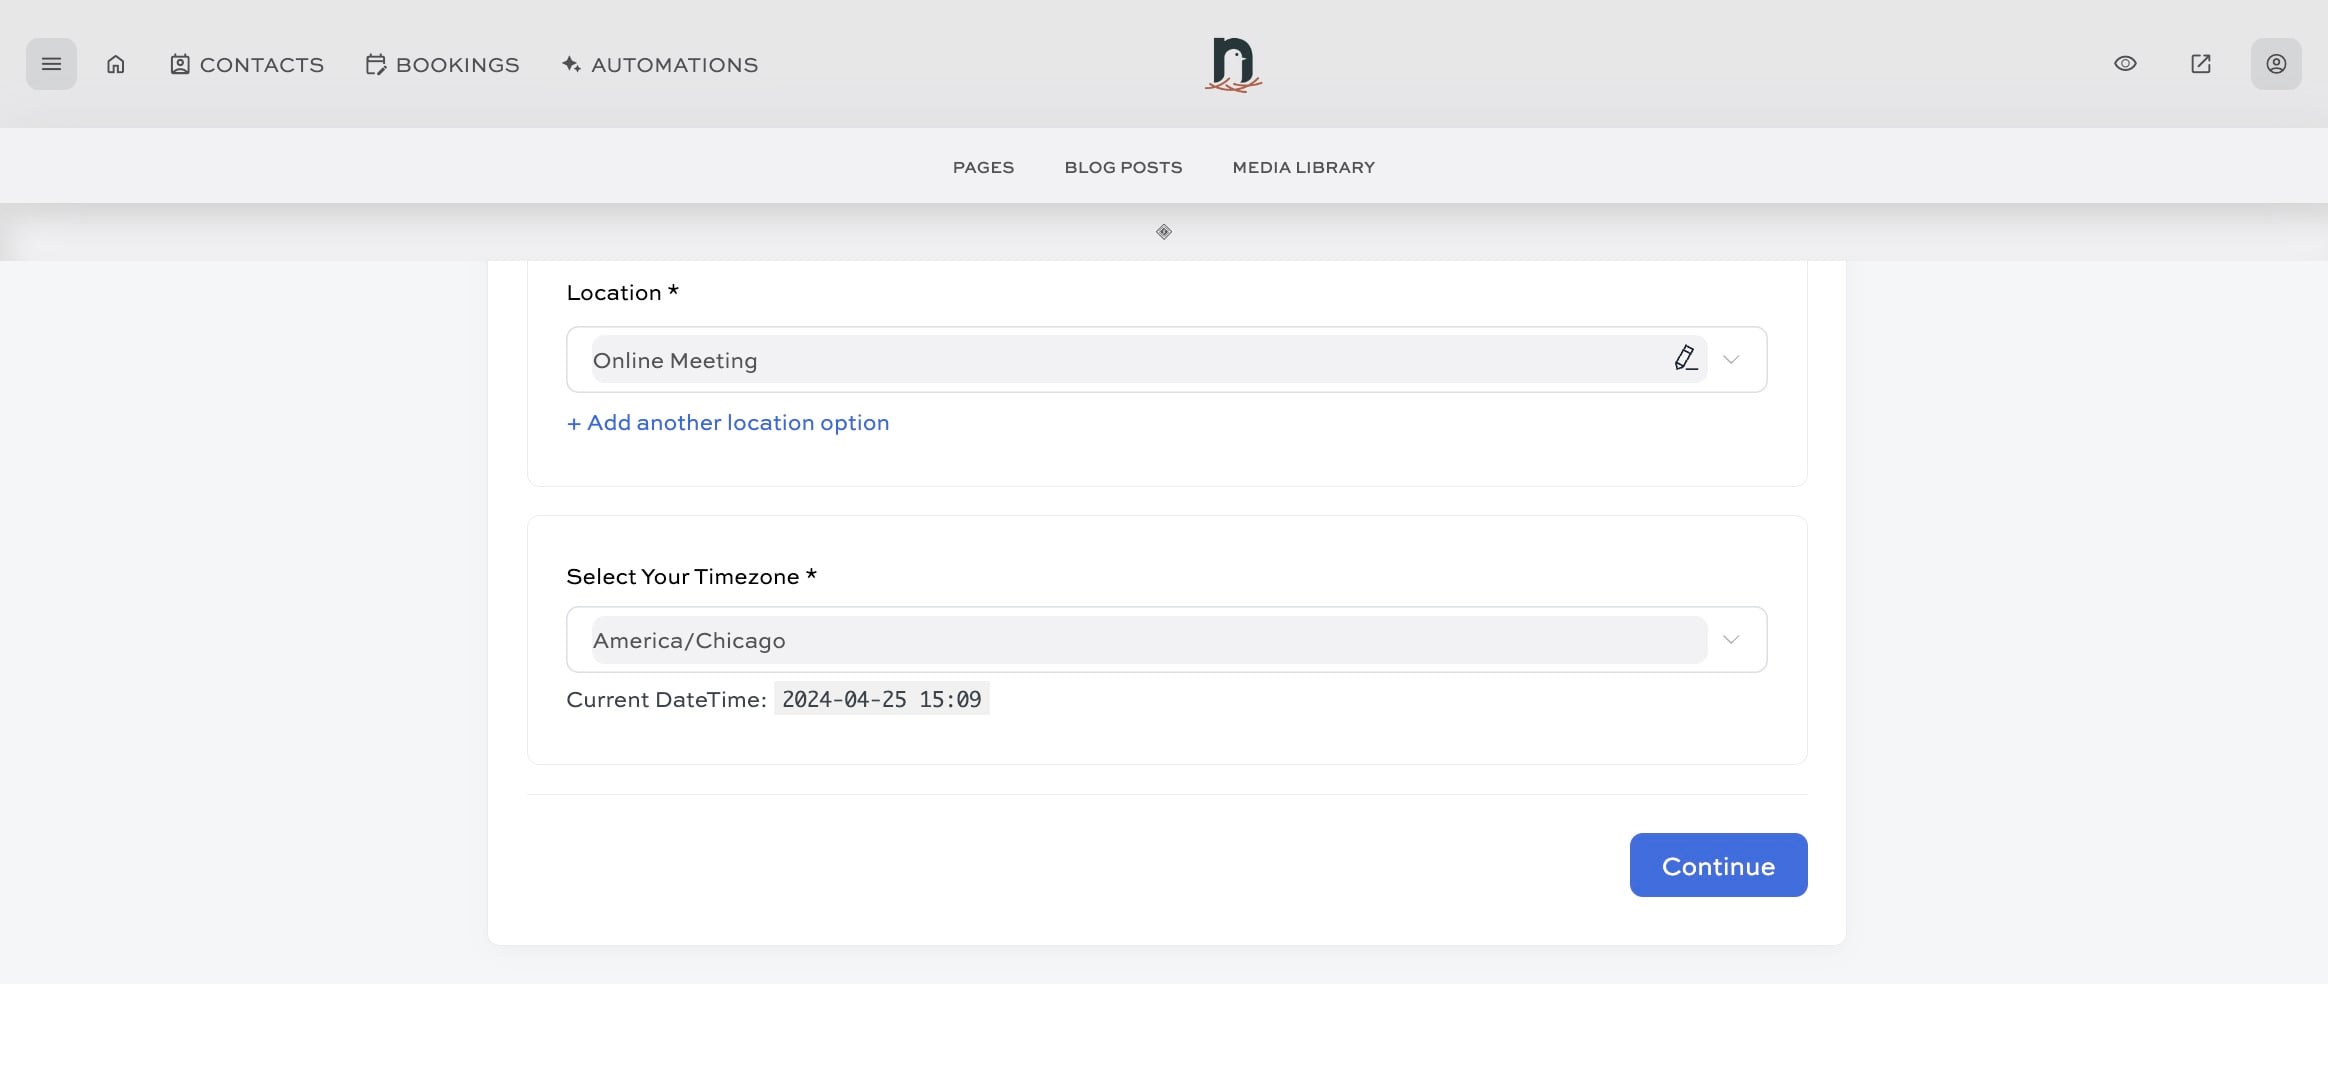
Task: Go to the home icon
Action: [x=116, y=64]
